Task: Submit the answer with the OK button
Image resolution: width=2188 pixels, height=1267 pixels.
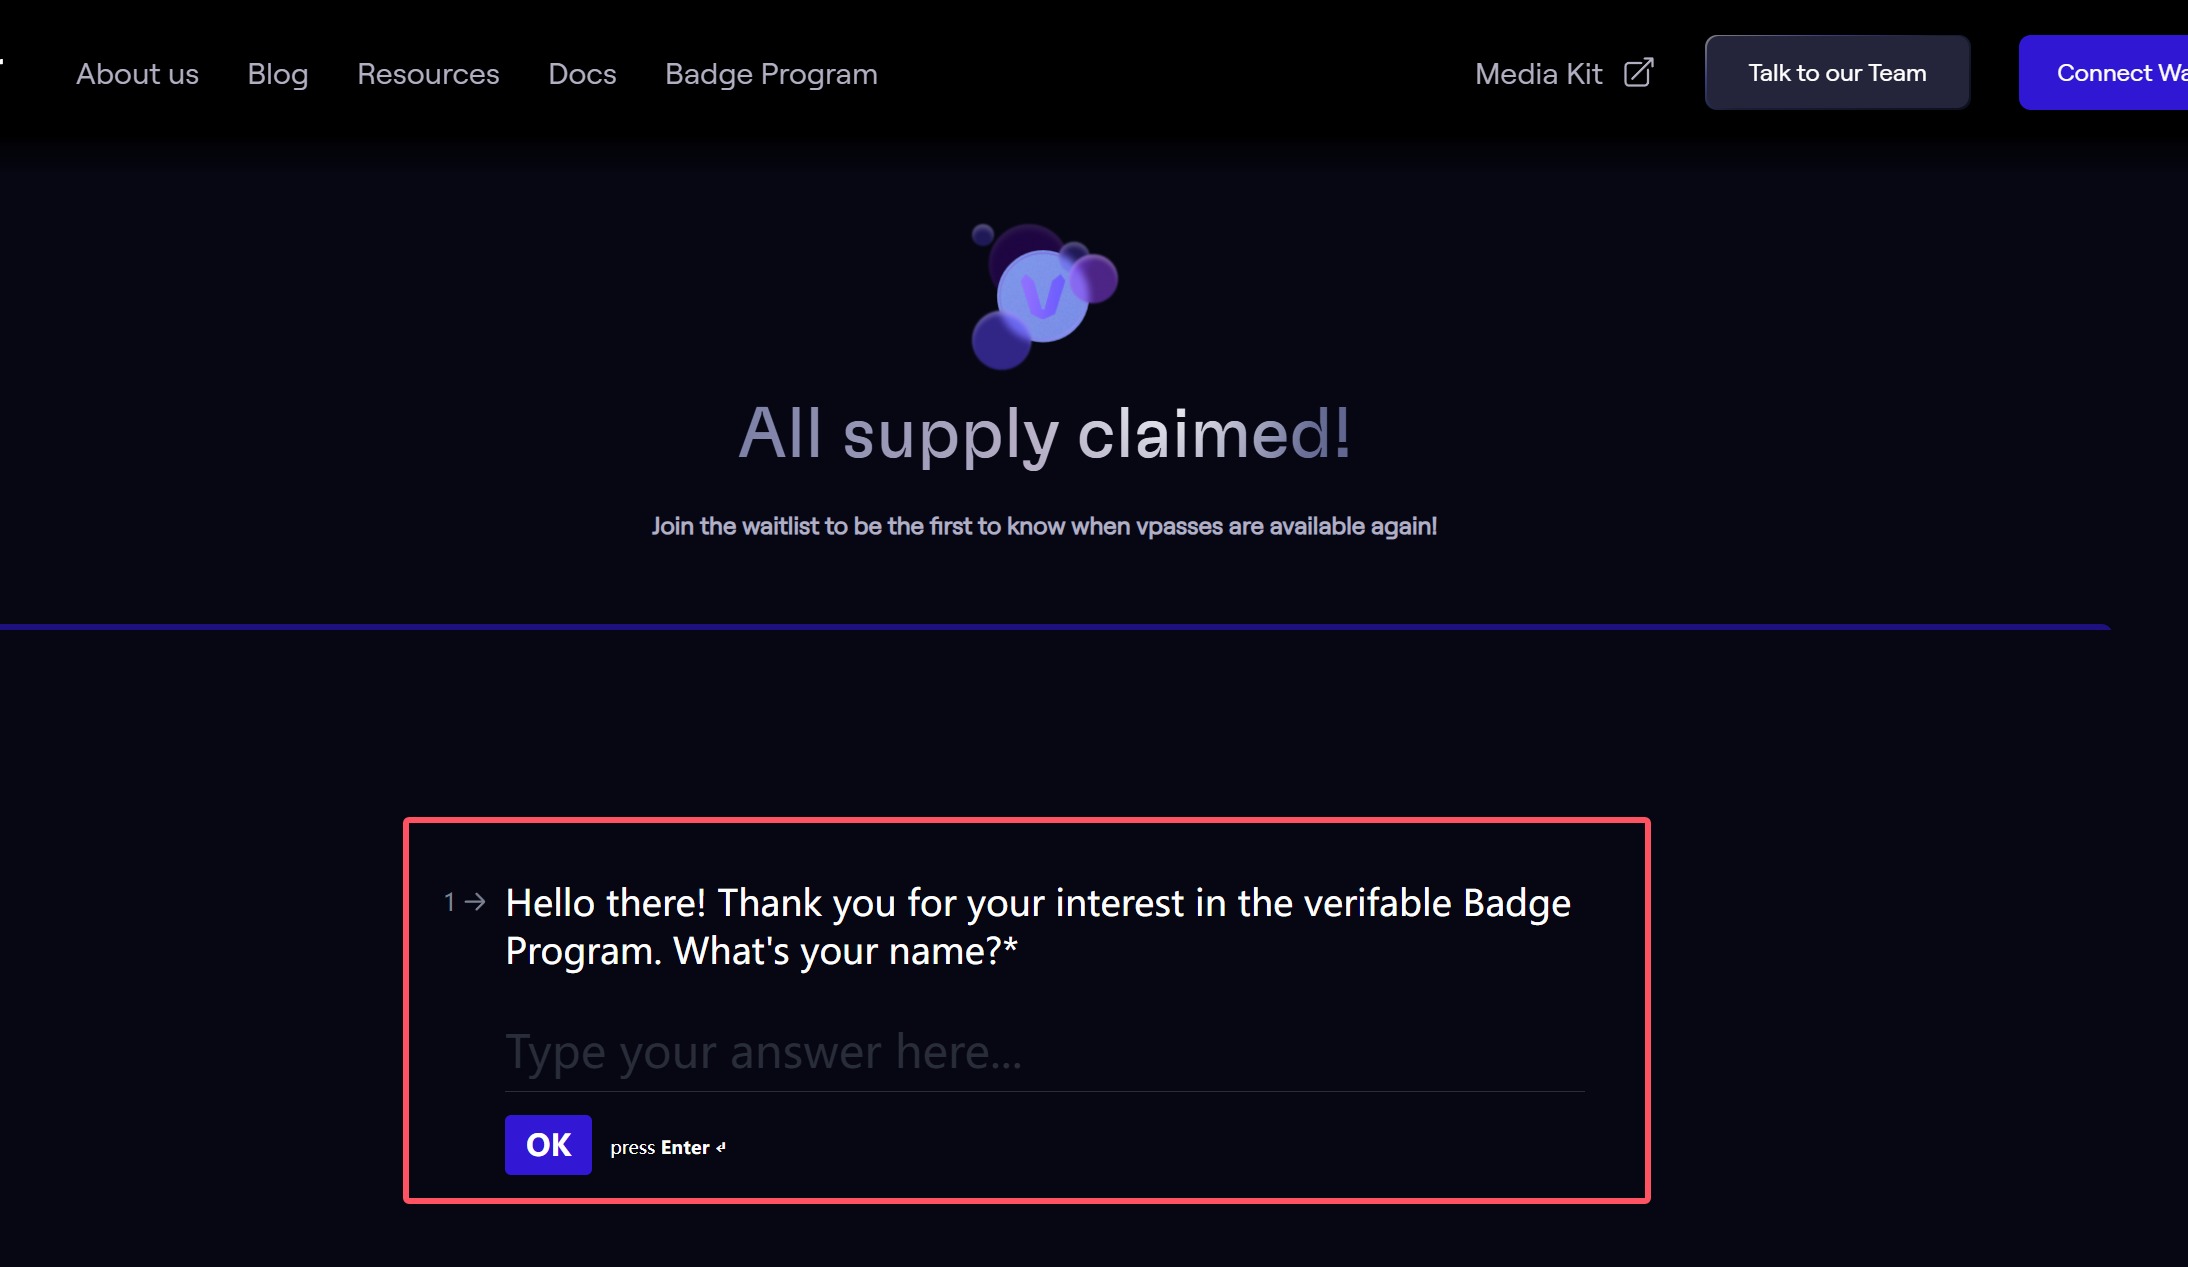Action: point(548,1144)
